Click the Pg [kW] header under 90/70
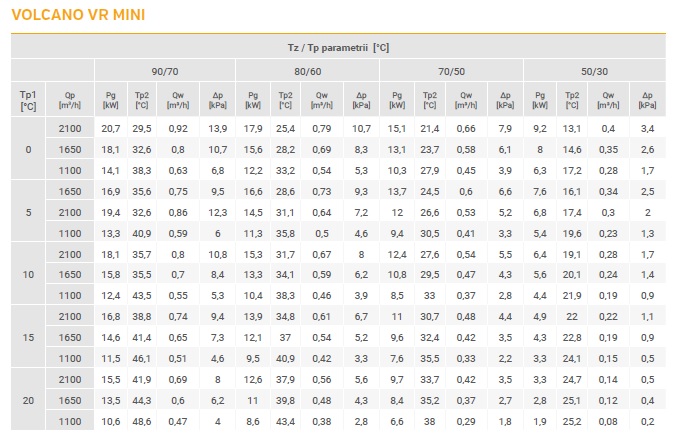675x444 pixels. [x=111, y=100]
